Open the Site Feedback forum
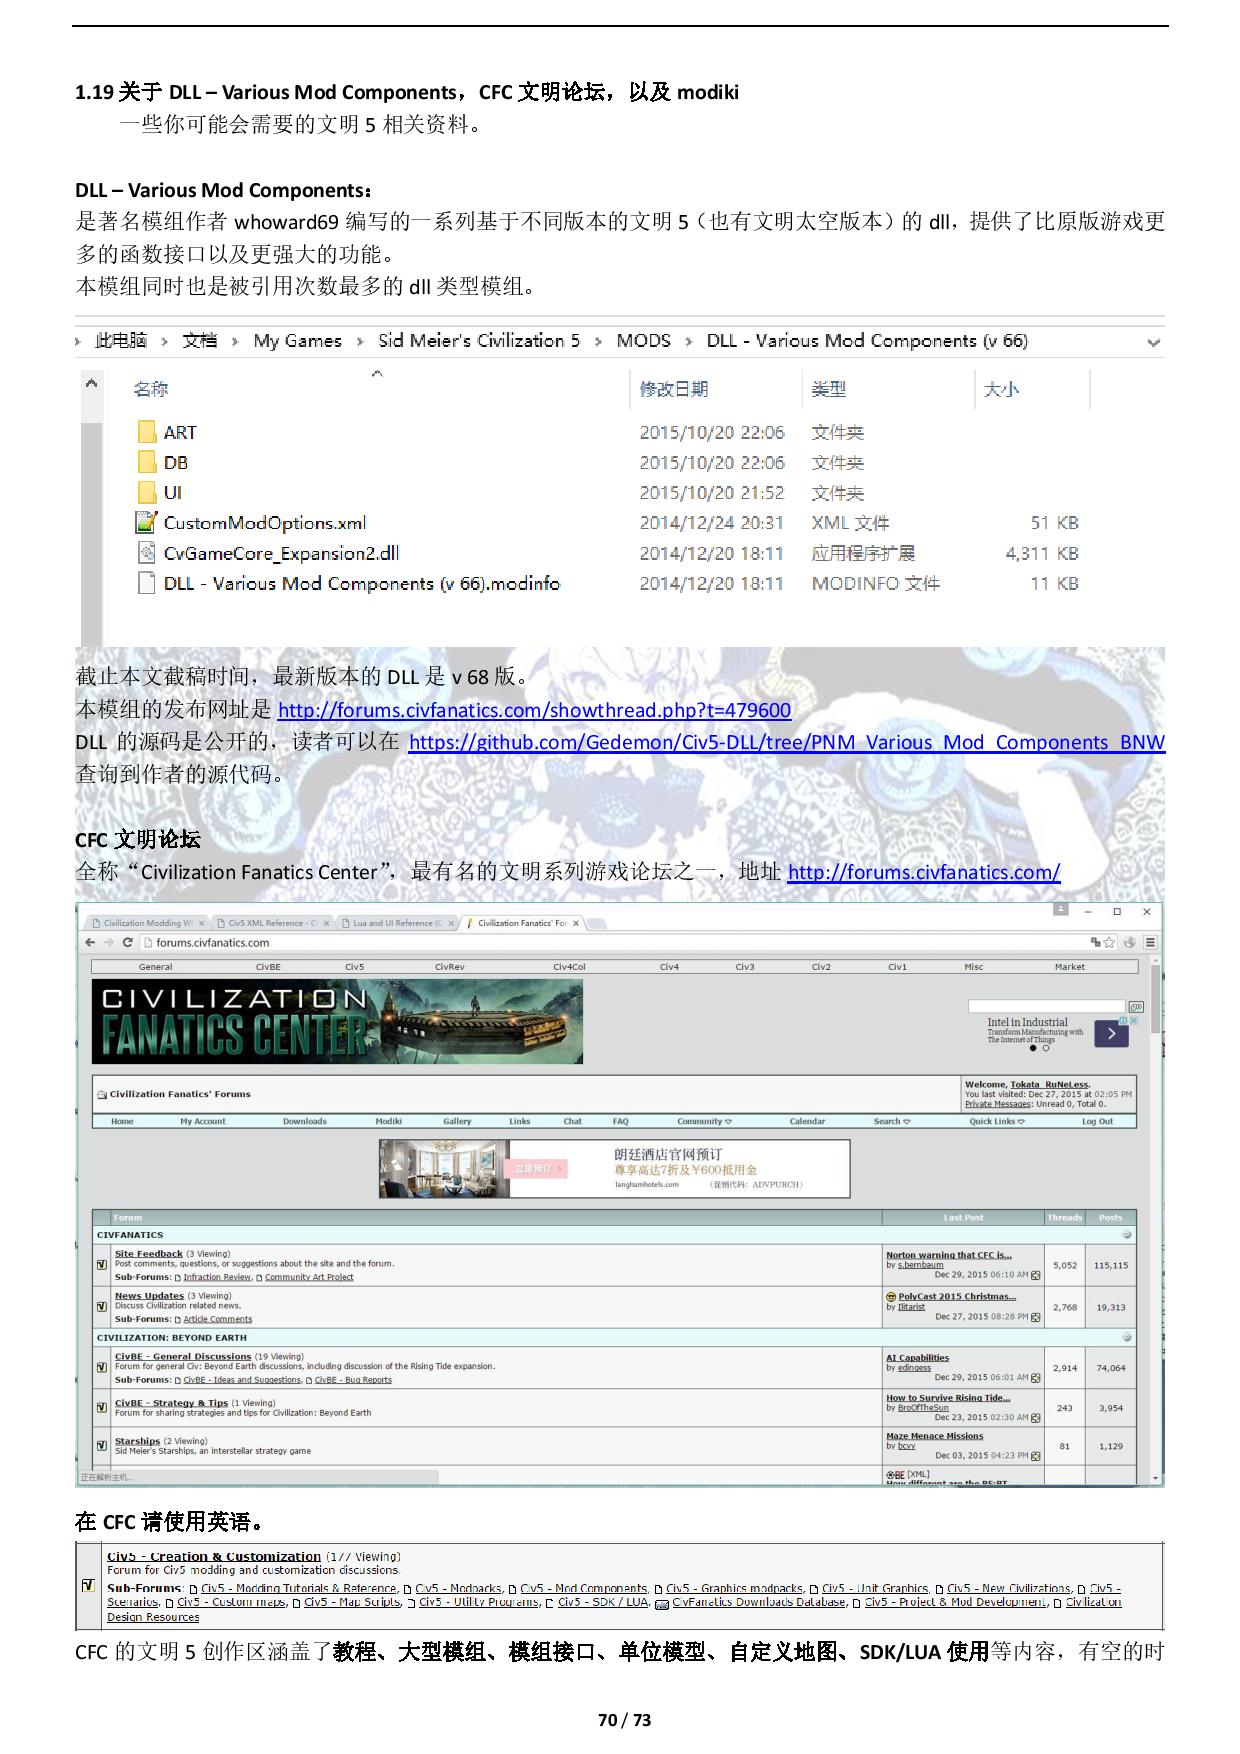 pos(149,1254)
